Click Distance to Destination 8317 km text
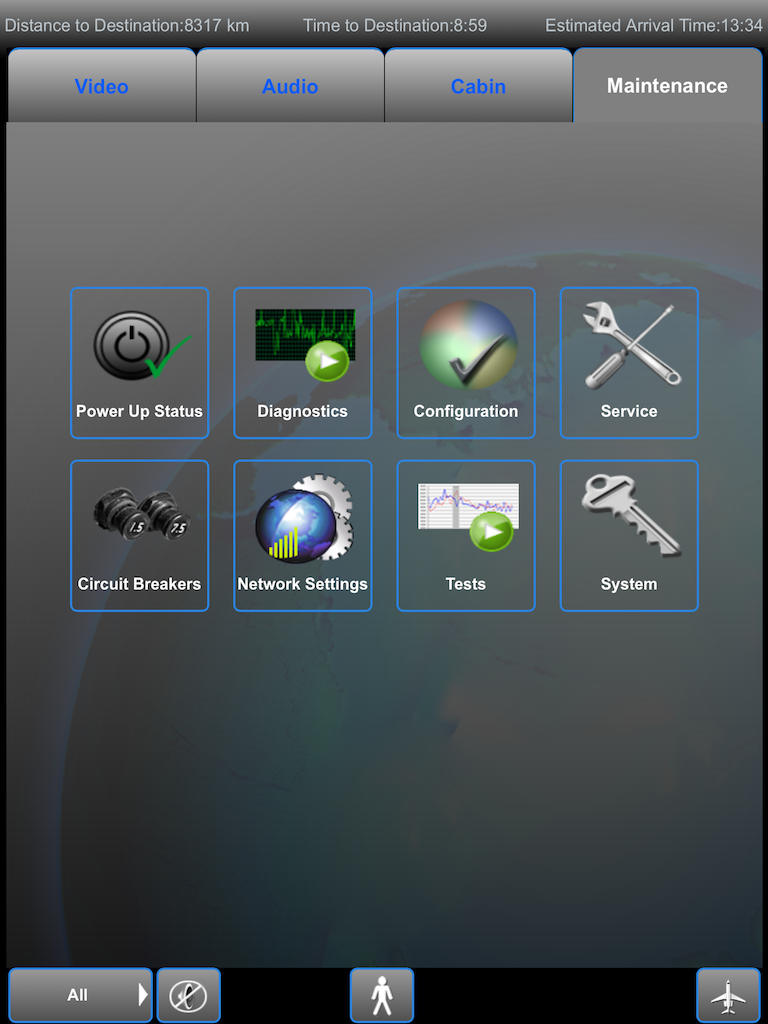 (x=127, y=26)
